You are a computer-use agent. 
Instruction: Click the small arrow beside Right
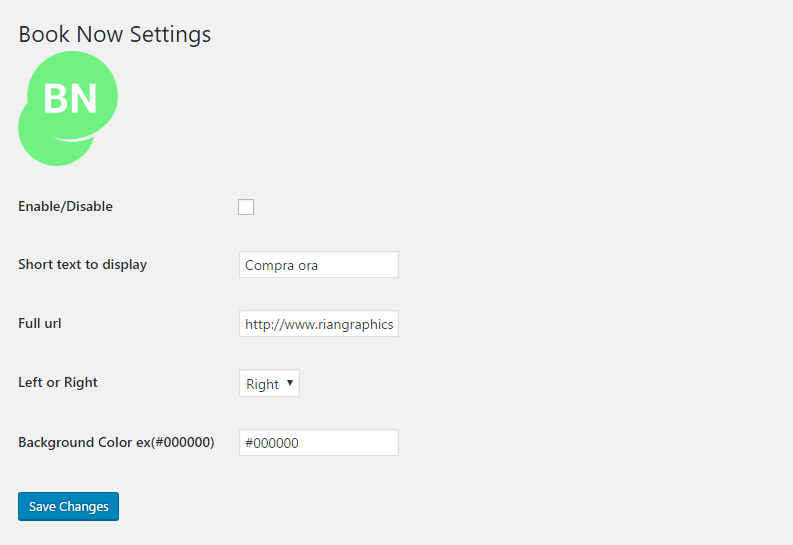click(290, 383)
